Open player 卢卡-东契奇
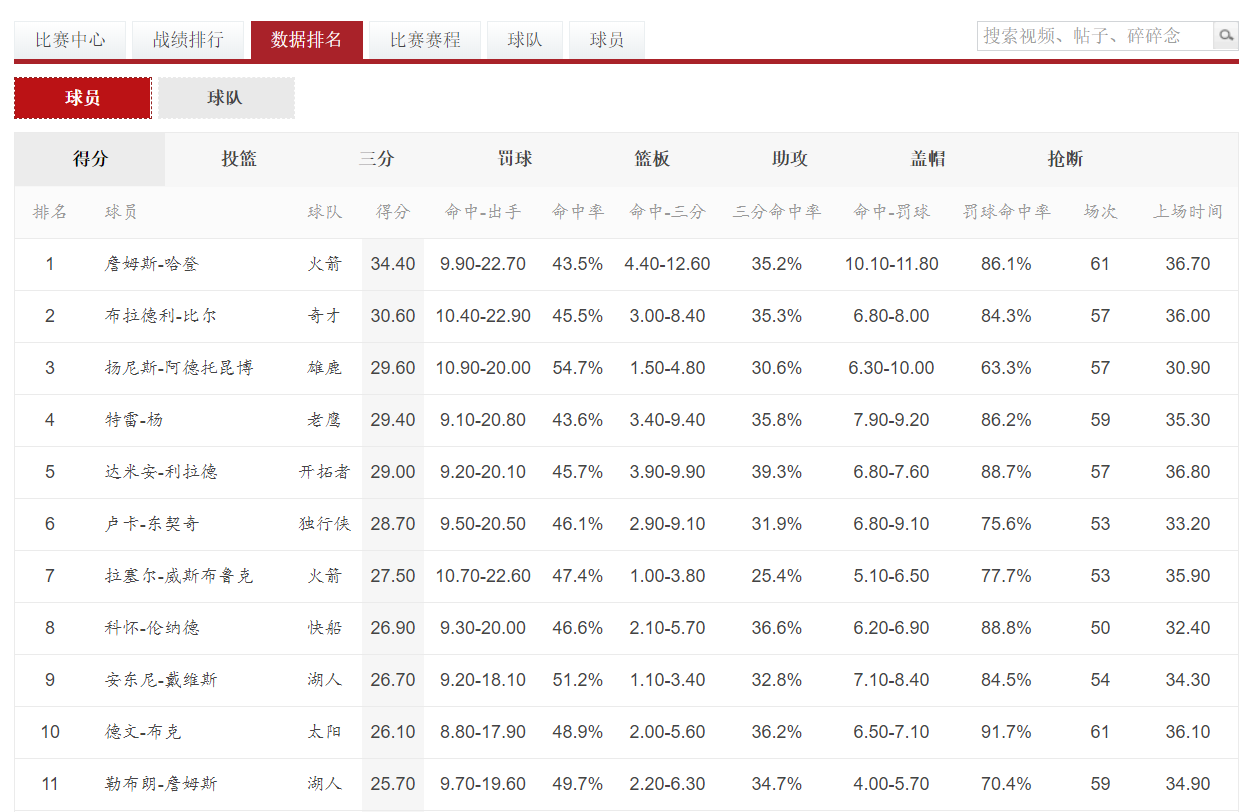 tap(152, 524)
